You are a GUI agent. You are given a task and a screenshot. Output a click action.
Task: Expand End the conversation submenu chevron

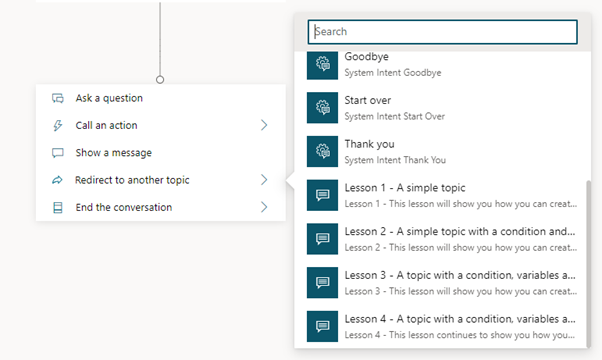[x=264, y=207]
